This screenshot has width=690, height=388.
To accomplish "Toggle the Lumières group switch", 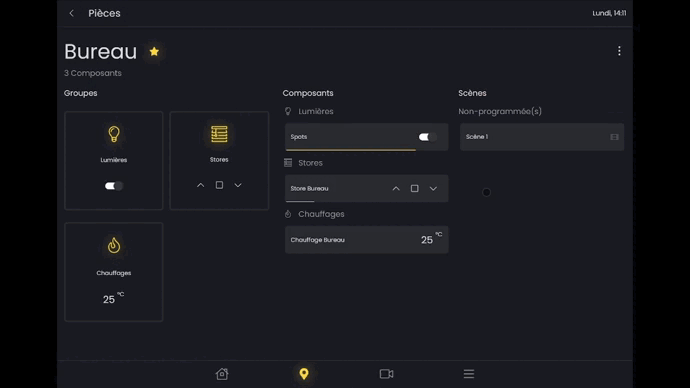I will (x=114, y=186).
